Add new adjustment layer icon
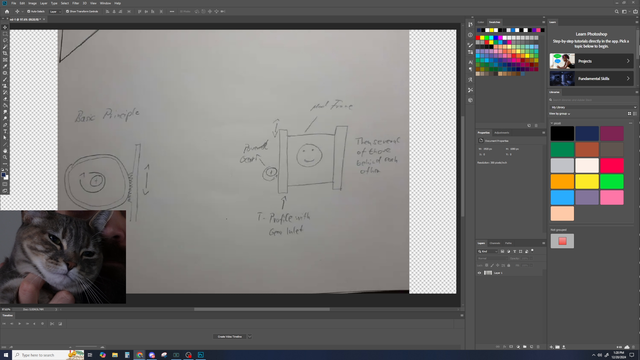 [518, 347]
